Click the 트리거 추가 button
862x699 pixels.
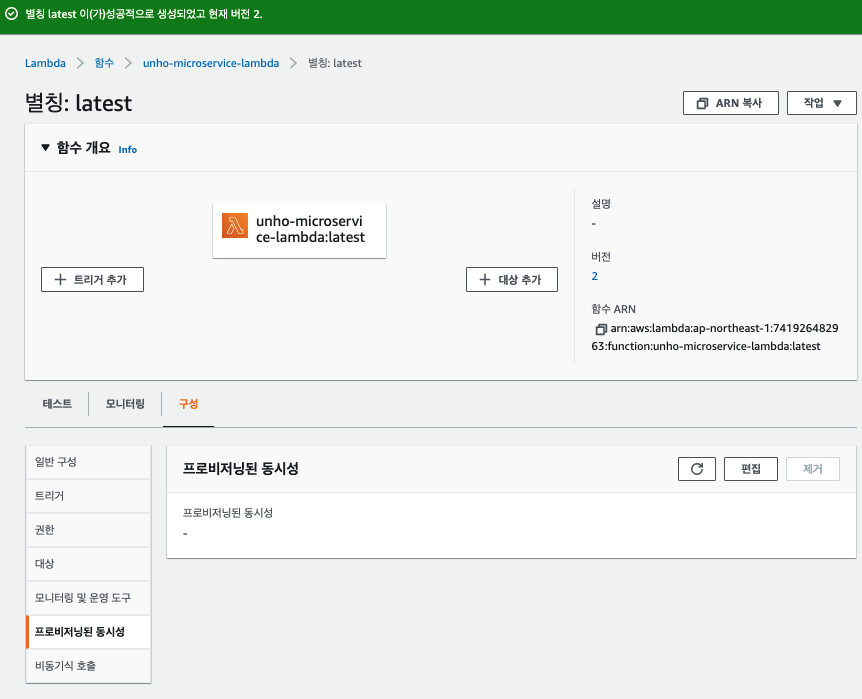coord(92,279)
